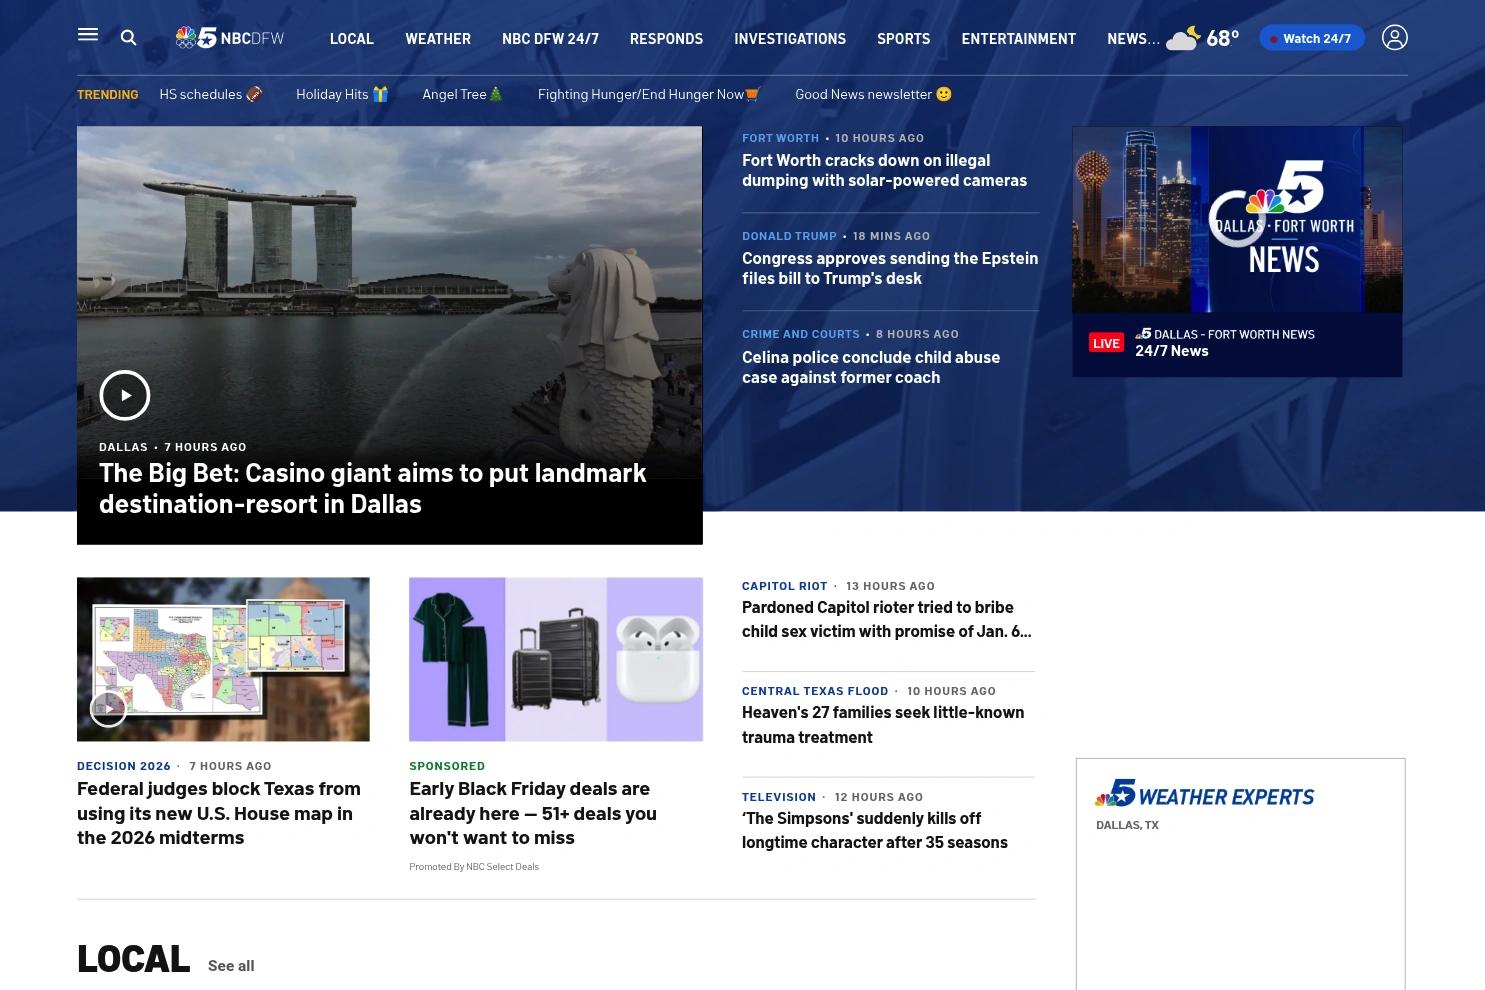Go to the INVESTIGATIONS section

coord(790,38)
